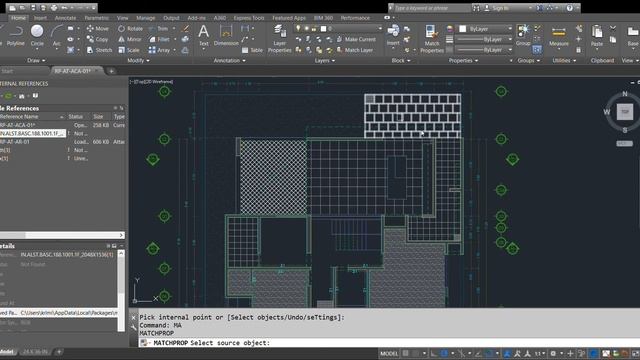Click the TOP face of ViewCube
The height and width of the screenshot is (360, 640).
click(624, 111)
